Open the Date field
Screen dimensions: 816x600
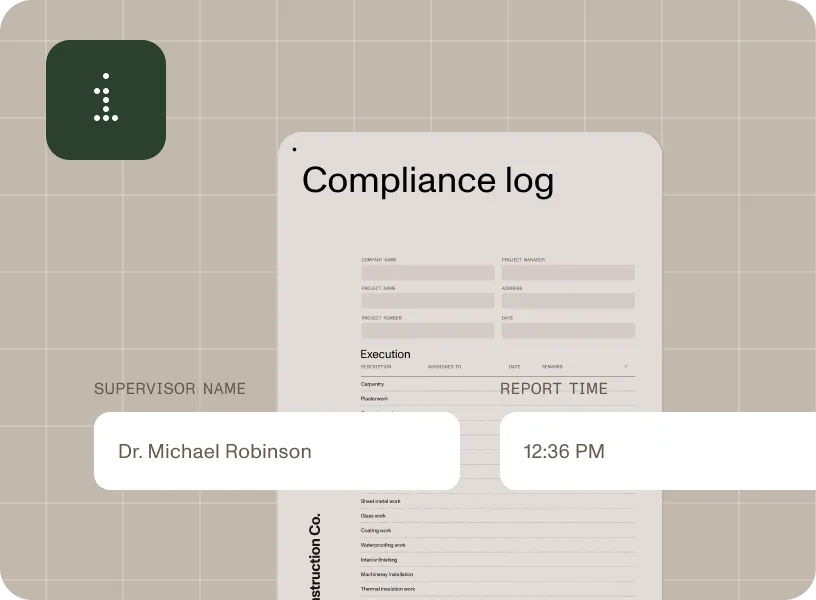tap(568, 330)
